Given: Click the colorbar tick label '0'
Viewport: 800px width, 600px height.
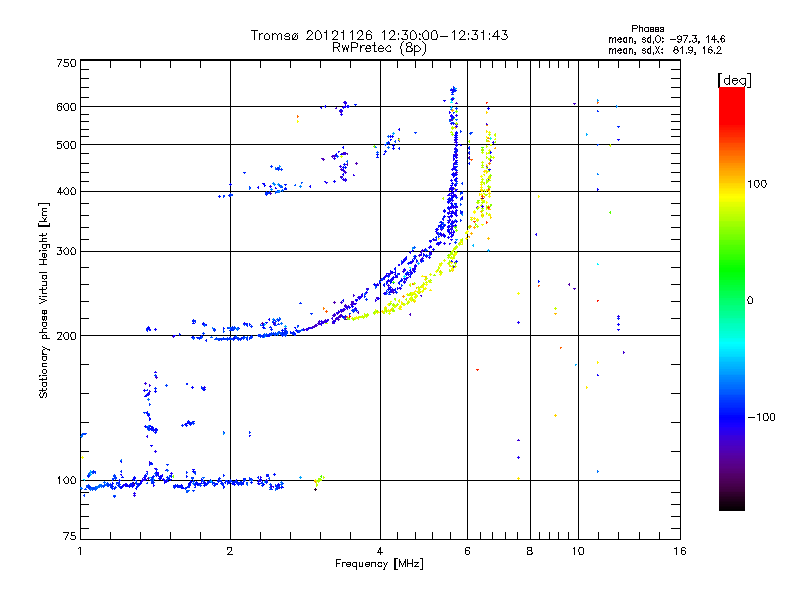Looking at the screenshot, I should (x=749, y=301).
